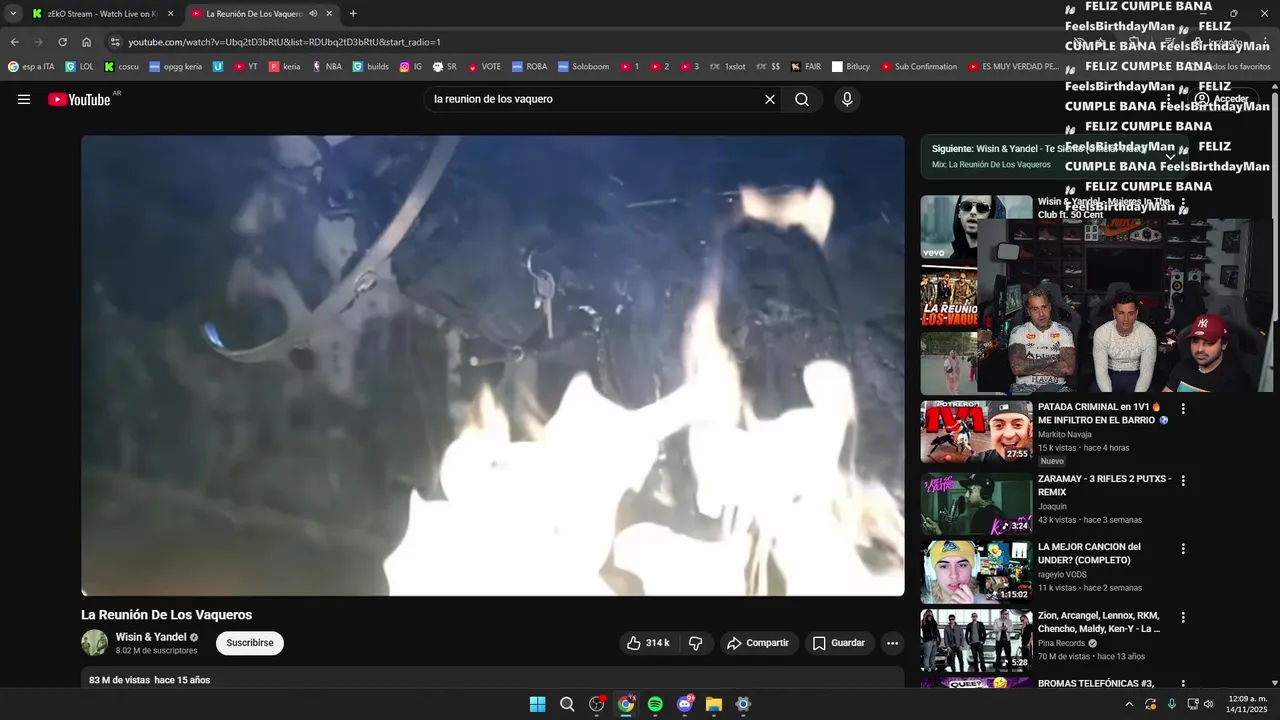Open options for Mujeres In The Club video

1183,203
